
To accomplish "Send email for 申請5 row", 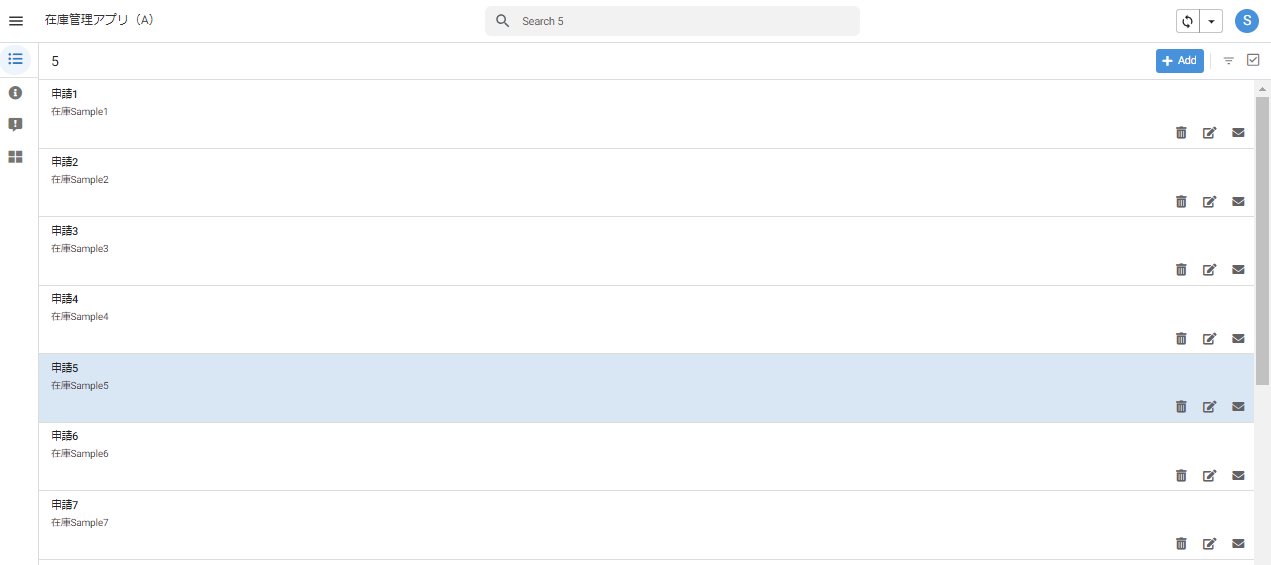I will (x=1238, y=407).
